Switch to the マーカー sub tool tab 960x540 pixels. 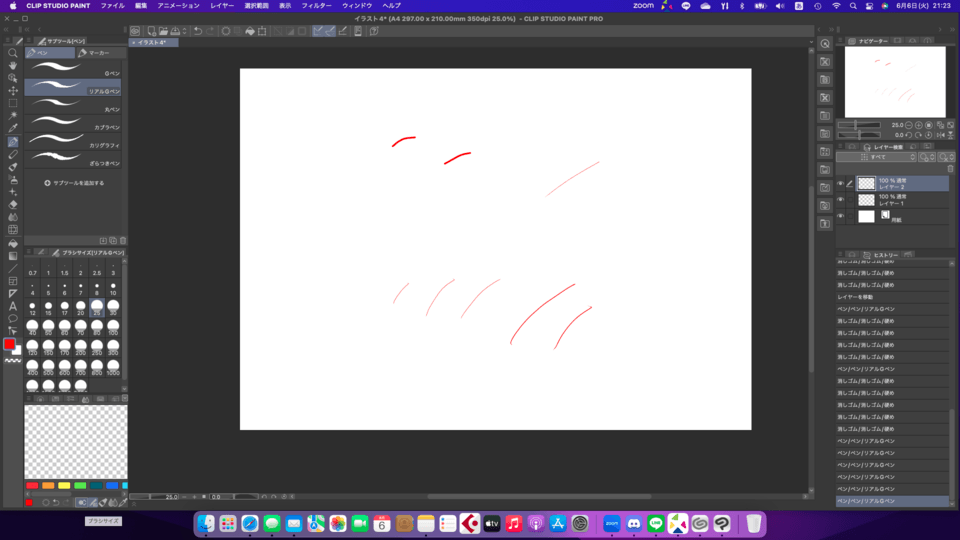pyautogui.click(x=100, y=53)
